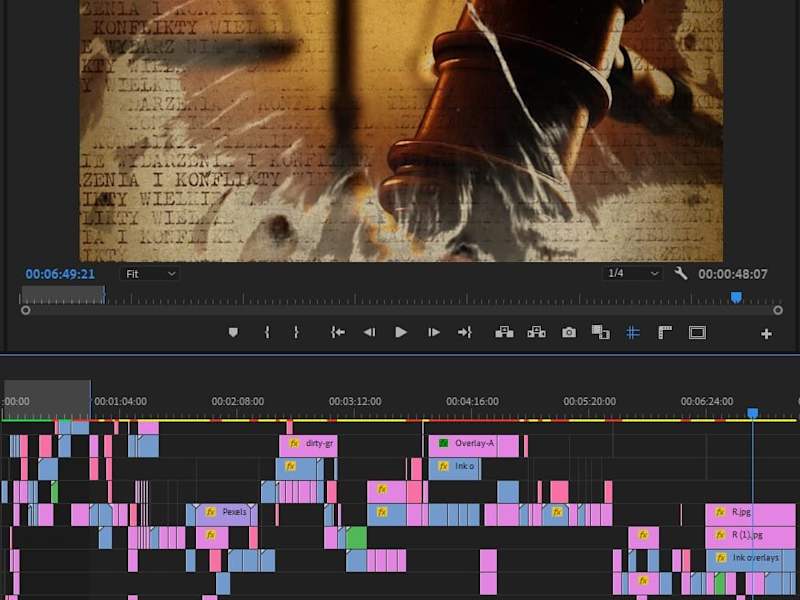
Task: Open the Fit zoom level dropdown
Action: click(150, 274)
